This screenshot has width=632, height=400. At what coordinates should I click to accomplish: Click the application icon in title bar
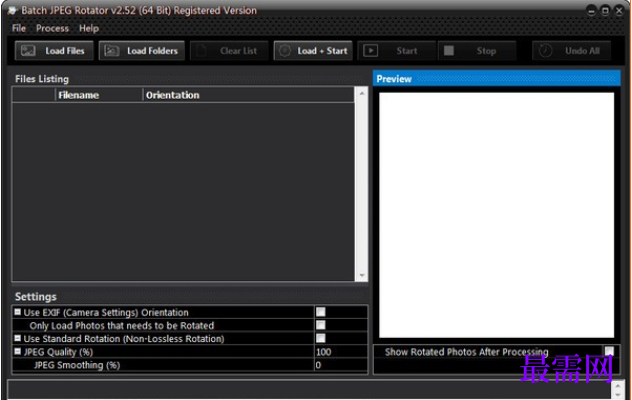pos(12,10)
